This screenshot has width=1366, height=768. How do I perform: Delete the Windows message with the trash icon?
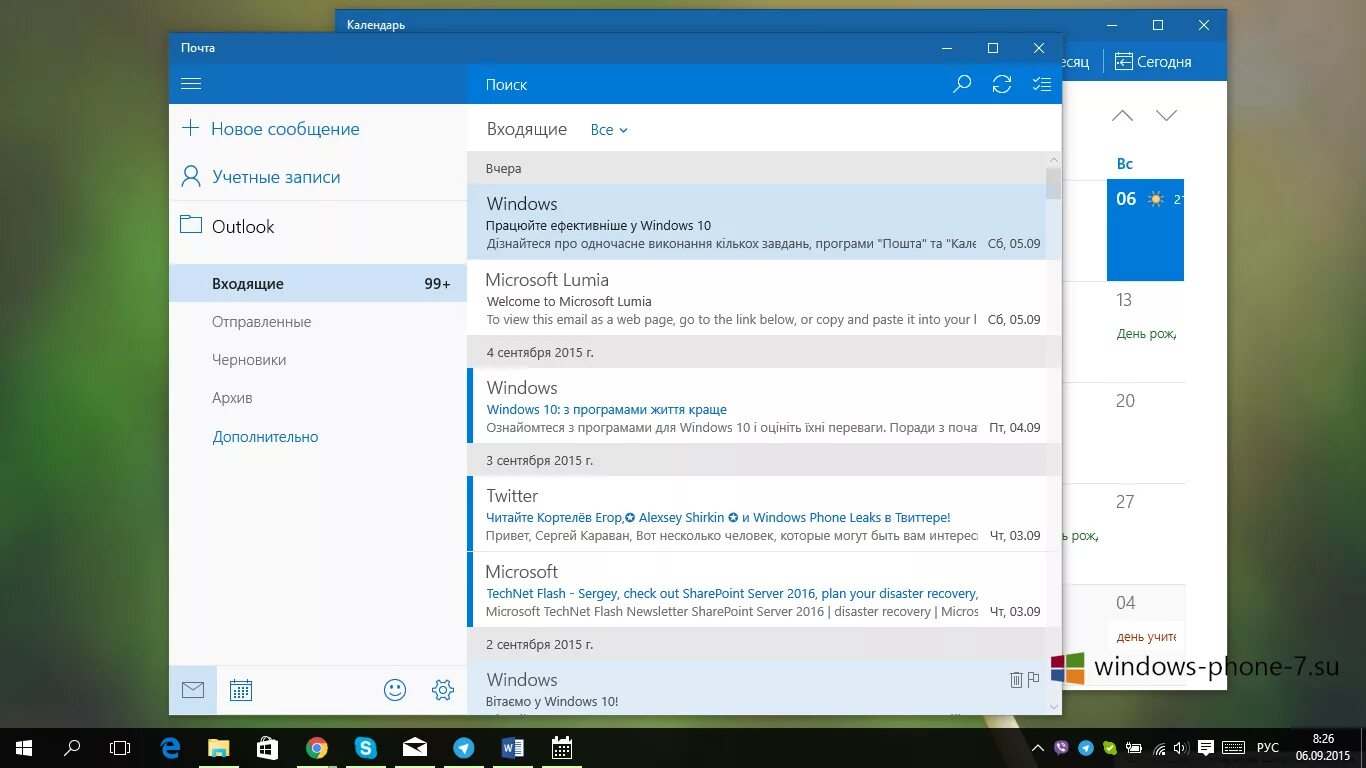click(1016, 680)
